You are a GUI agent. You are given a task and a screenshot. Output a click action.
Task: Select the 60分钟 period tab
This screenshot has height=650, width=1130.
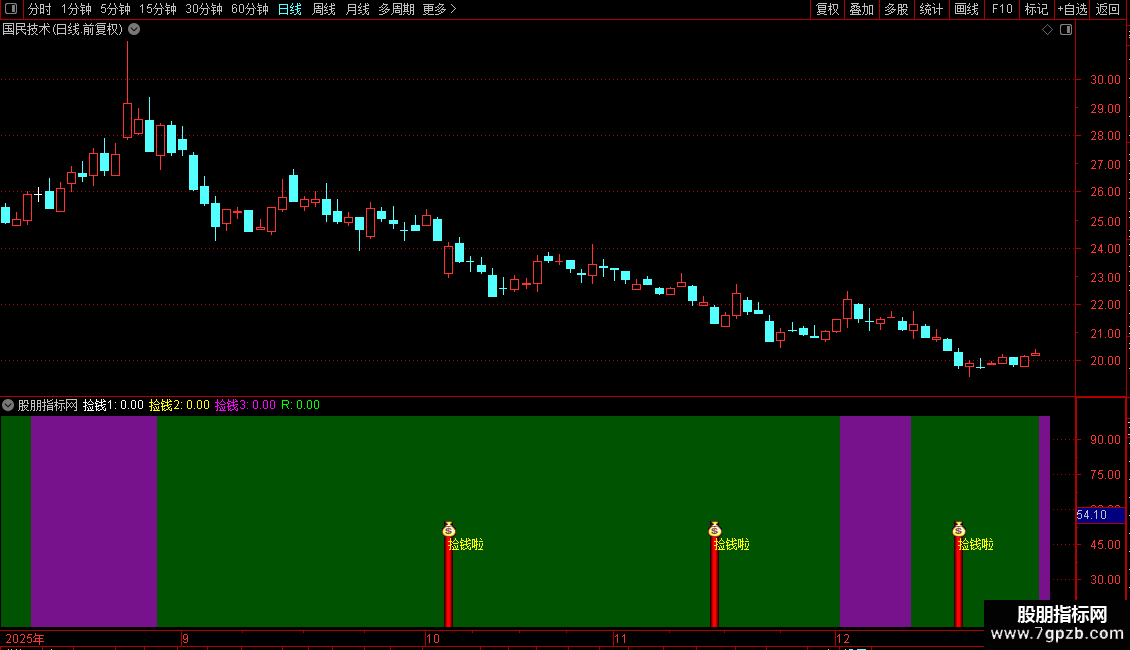click(x=249, y=9)
